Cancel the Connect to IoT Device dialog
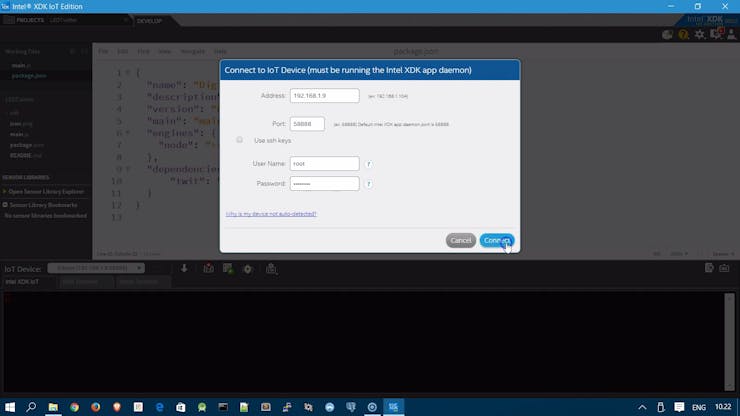The width and height of the screenshot is (740, 416). tap(461, 240)
